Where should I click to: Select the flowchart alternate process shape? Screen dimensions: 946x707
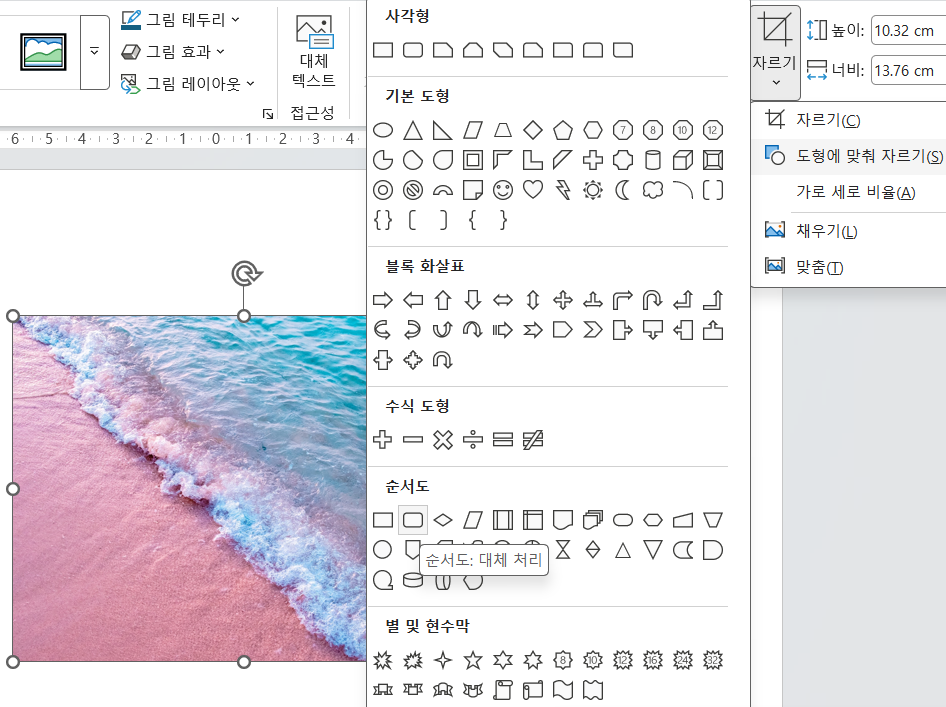click(x=413, y=520)
